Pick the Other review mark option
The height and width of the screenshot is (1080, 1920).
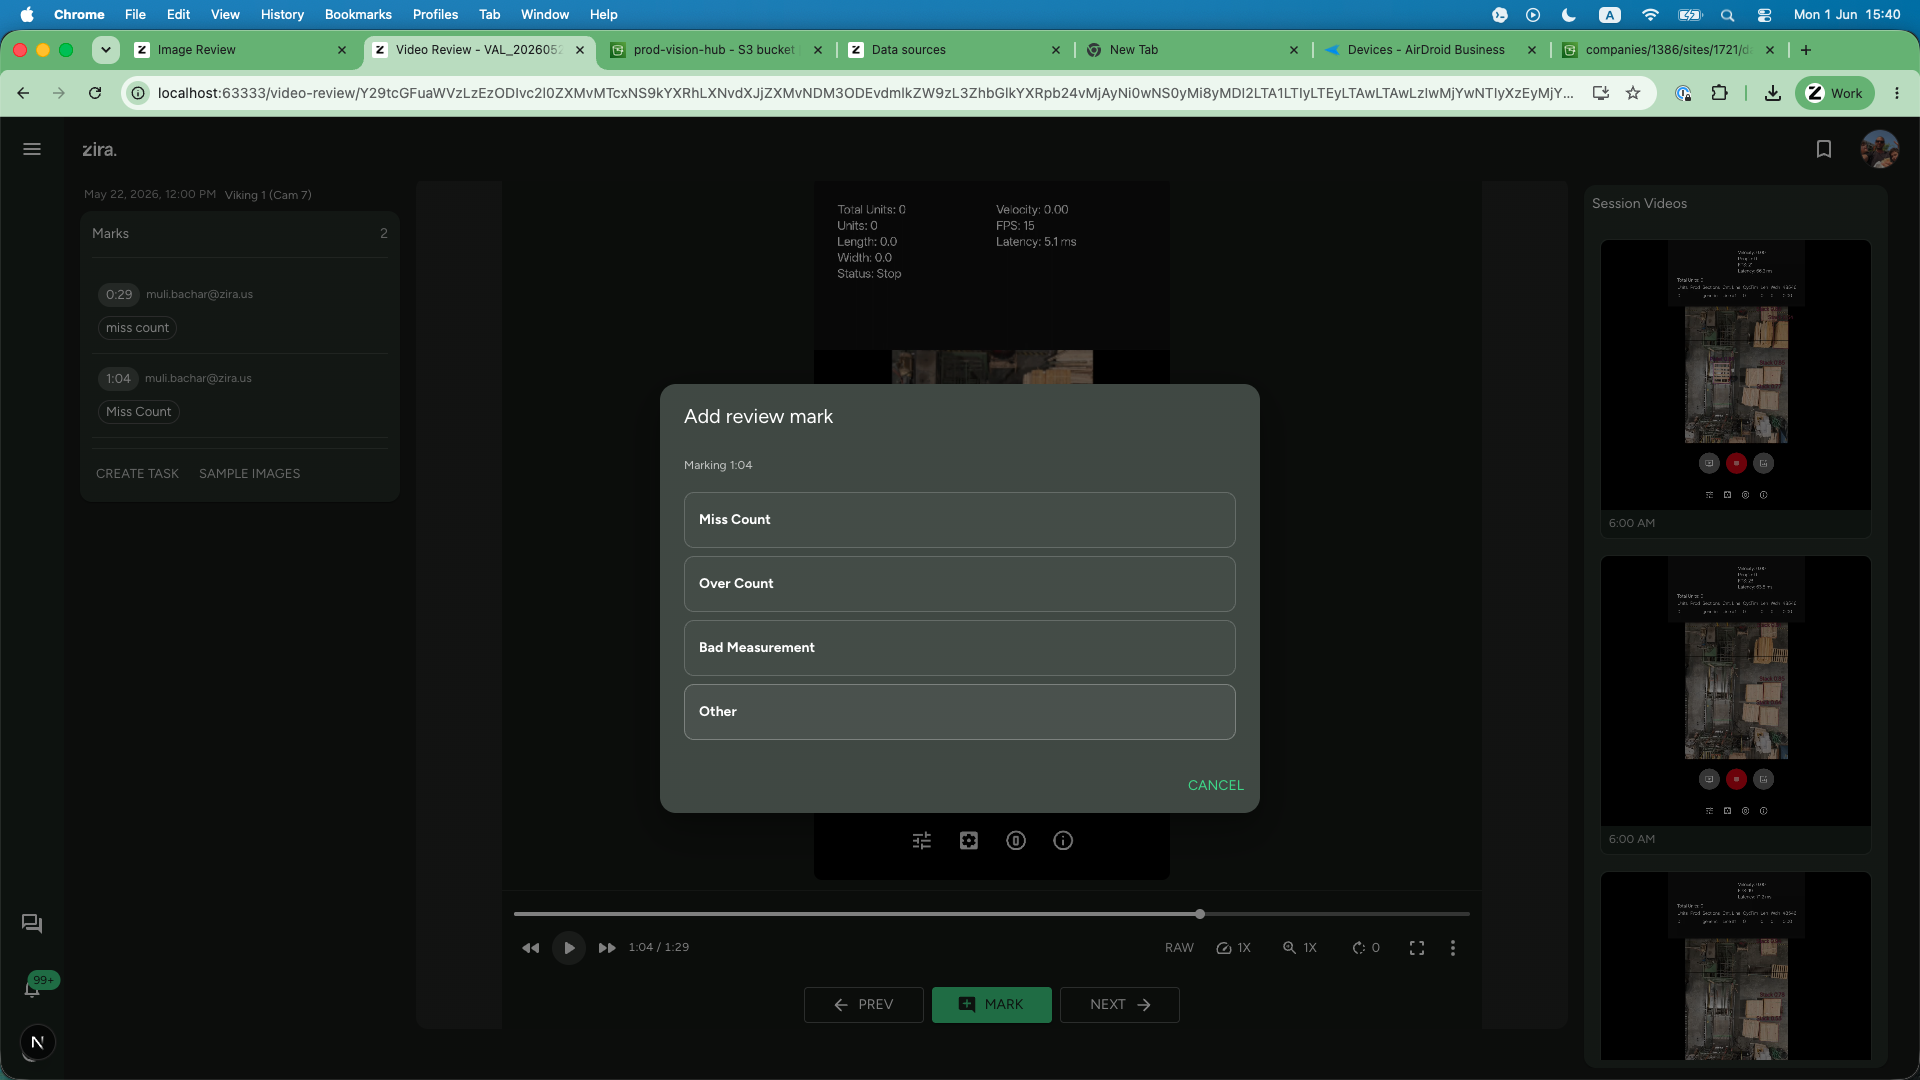point(959,711)
